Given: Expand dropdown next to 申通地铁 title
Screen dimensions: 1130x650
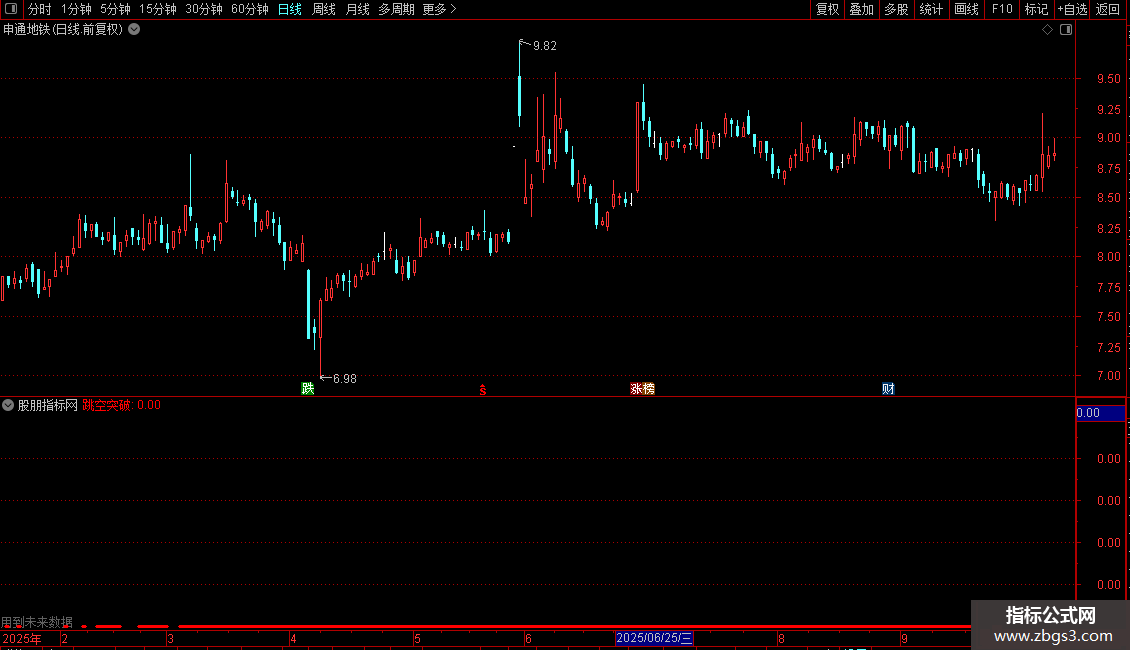Looking at the screenshot, I should click(134, 30).
